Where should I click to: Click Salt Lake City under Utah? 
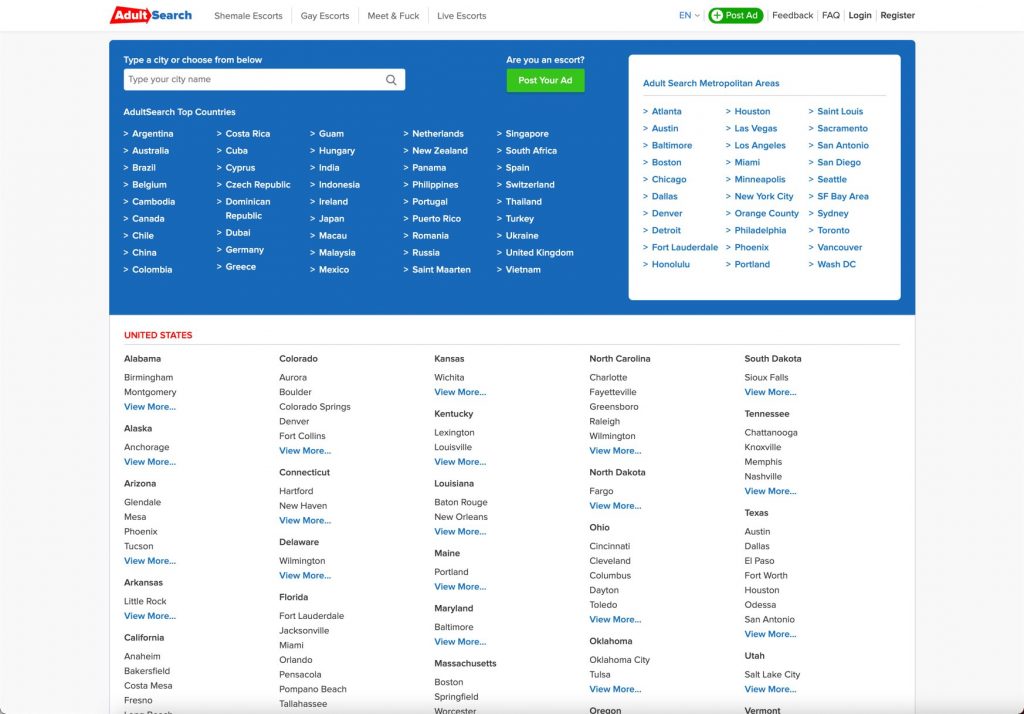[x=772, y=674]
